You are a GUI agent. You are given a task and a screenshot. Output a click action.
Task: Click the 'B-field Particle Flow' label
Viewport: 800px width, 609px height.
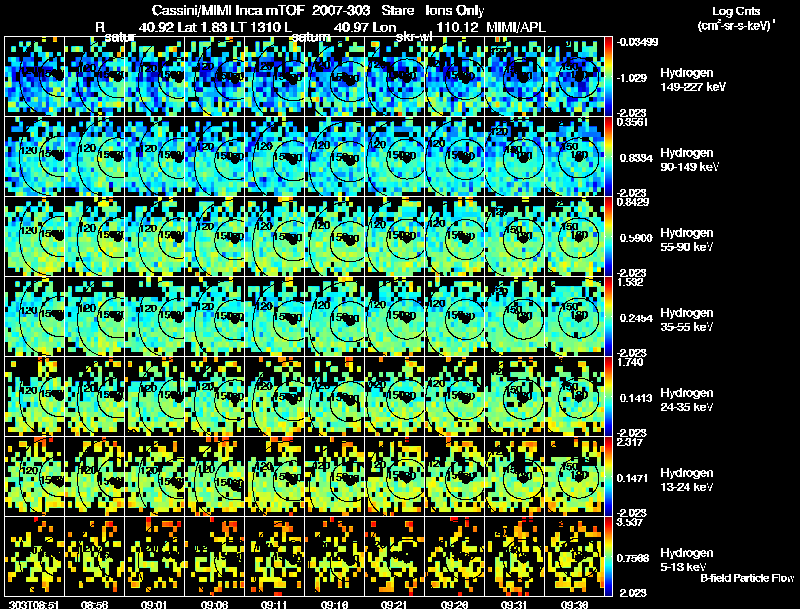(747, 578)
